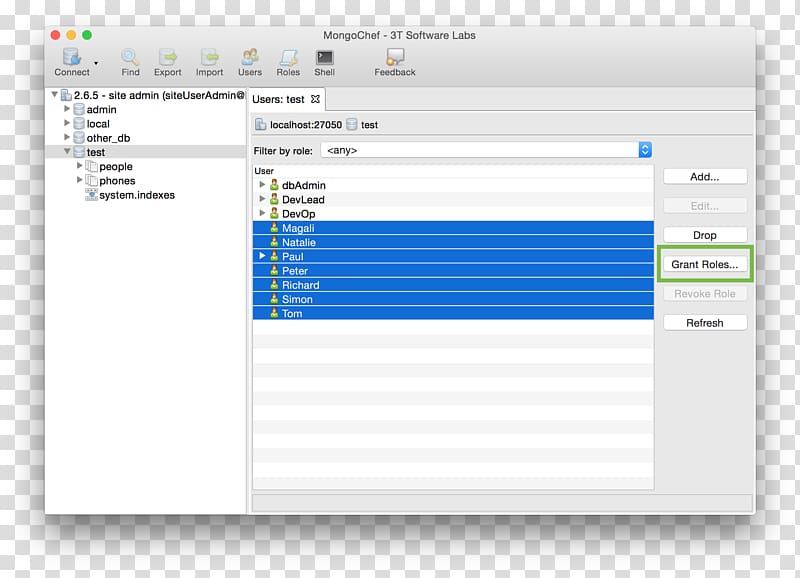Click the Refresh button
Image resolution: width=800 pixels, height=578 pixels.
click(x=705, y=323)
